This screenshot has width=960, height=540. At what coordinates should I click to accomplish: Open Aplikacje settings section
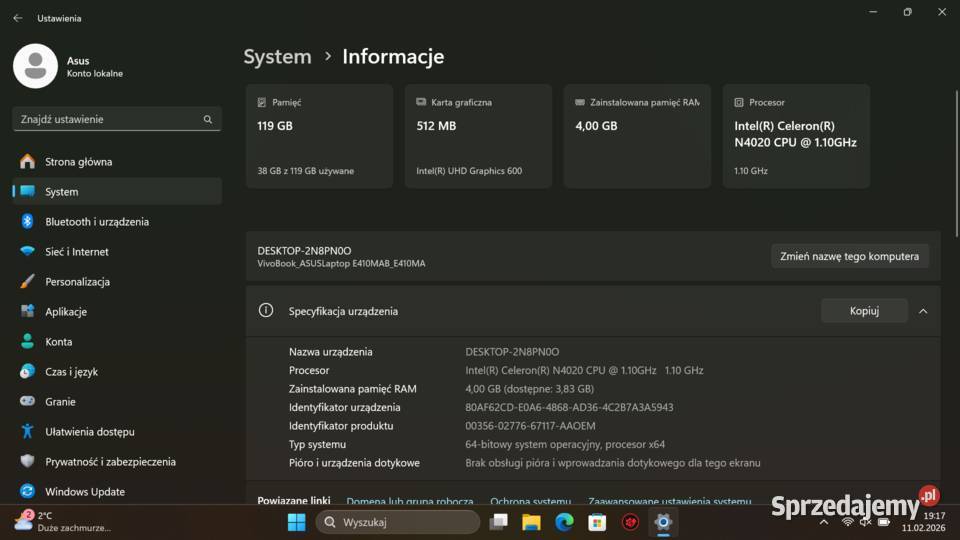(117, 312)
